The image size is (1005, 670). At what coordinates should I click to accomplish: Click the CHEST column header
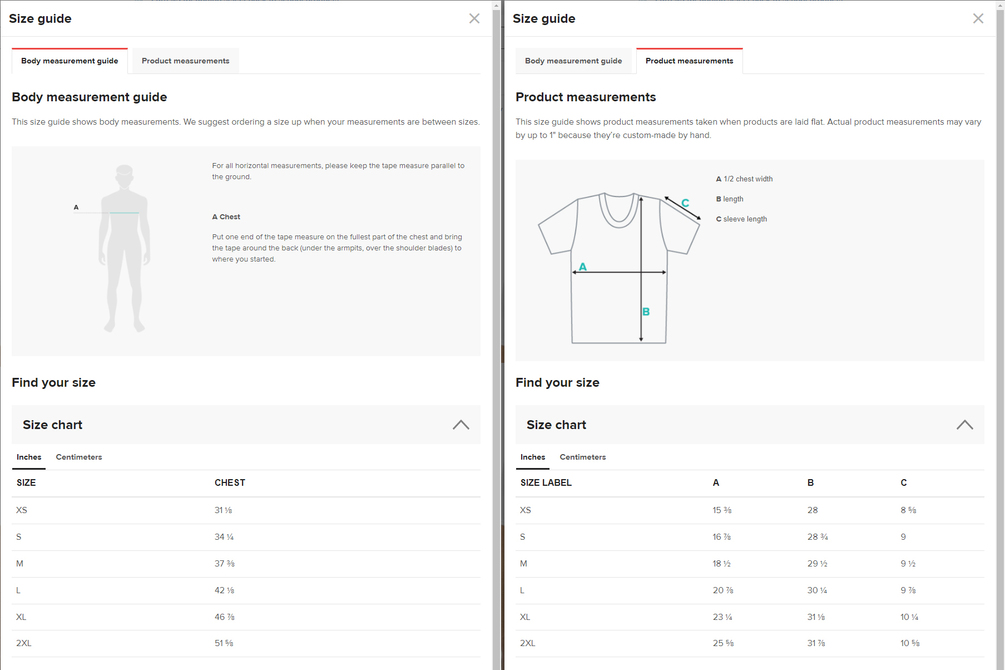230,483
